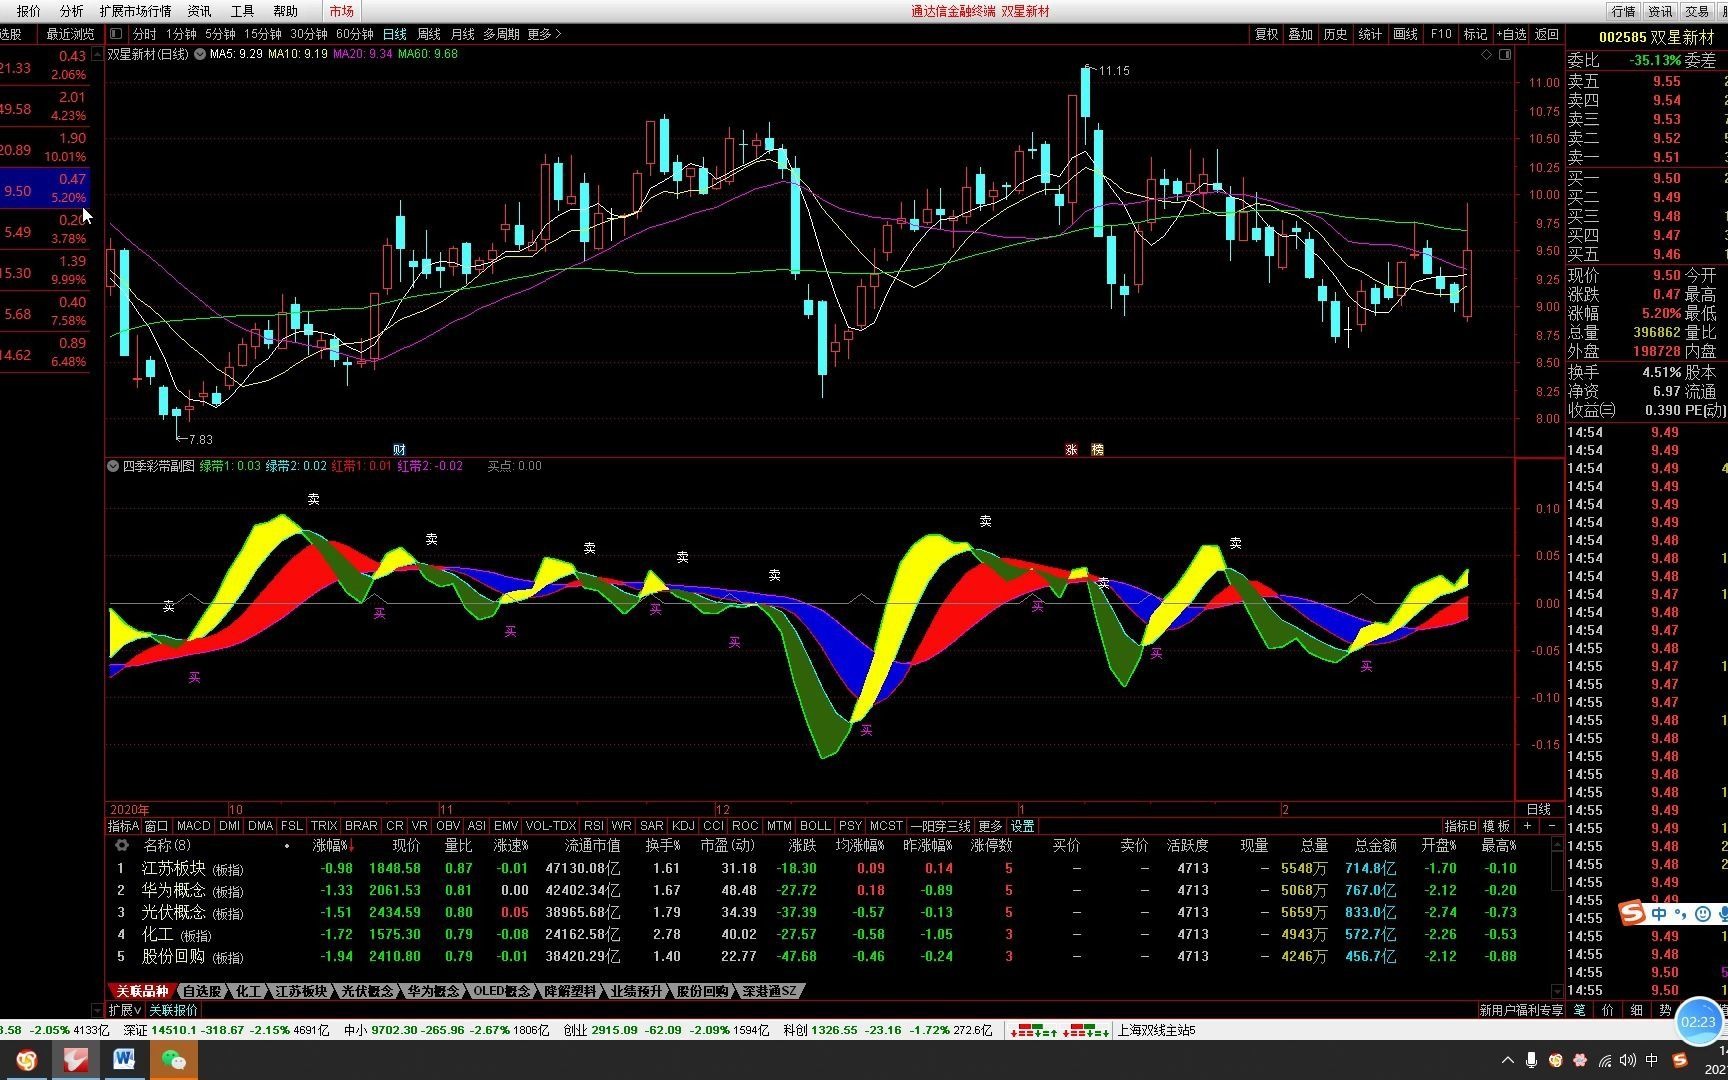
Task: Show hidden tray icons chevron
Action: 1507,1060
